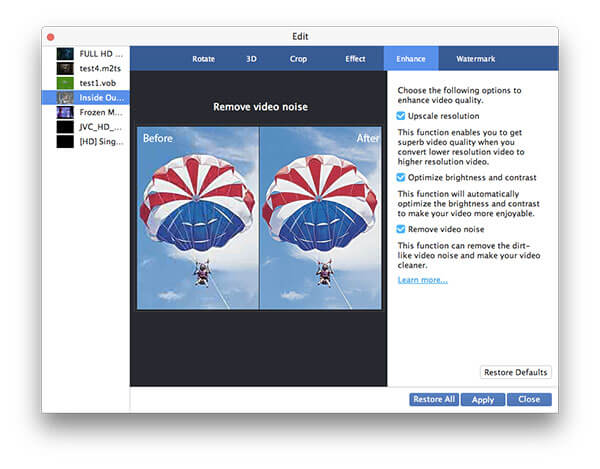This screenshot has width=600, height=469.
Task: Toggle Optimize brightness and contrast option
Action: point(401,178)
